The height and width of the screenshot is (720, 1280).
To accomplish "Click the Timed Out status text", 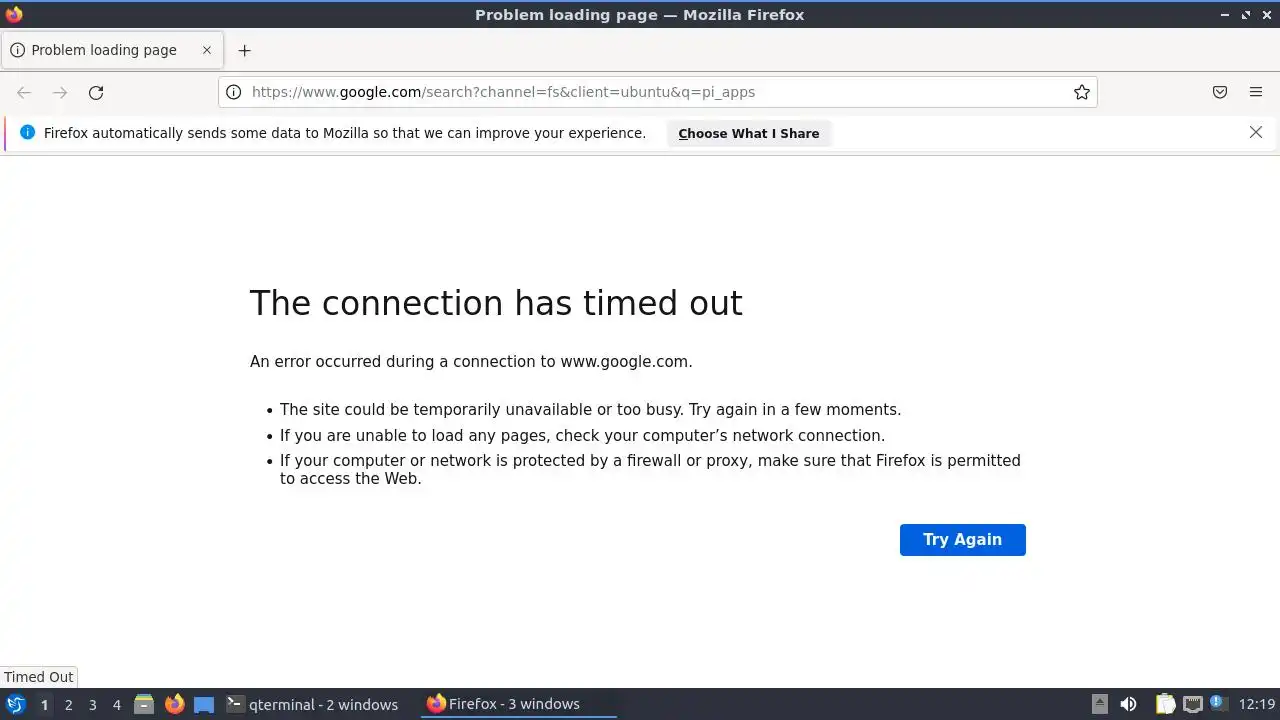I will point(38,677).
